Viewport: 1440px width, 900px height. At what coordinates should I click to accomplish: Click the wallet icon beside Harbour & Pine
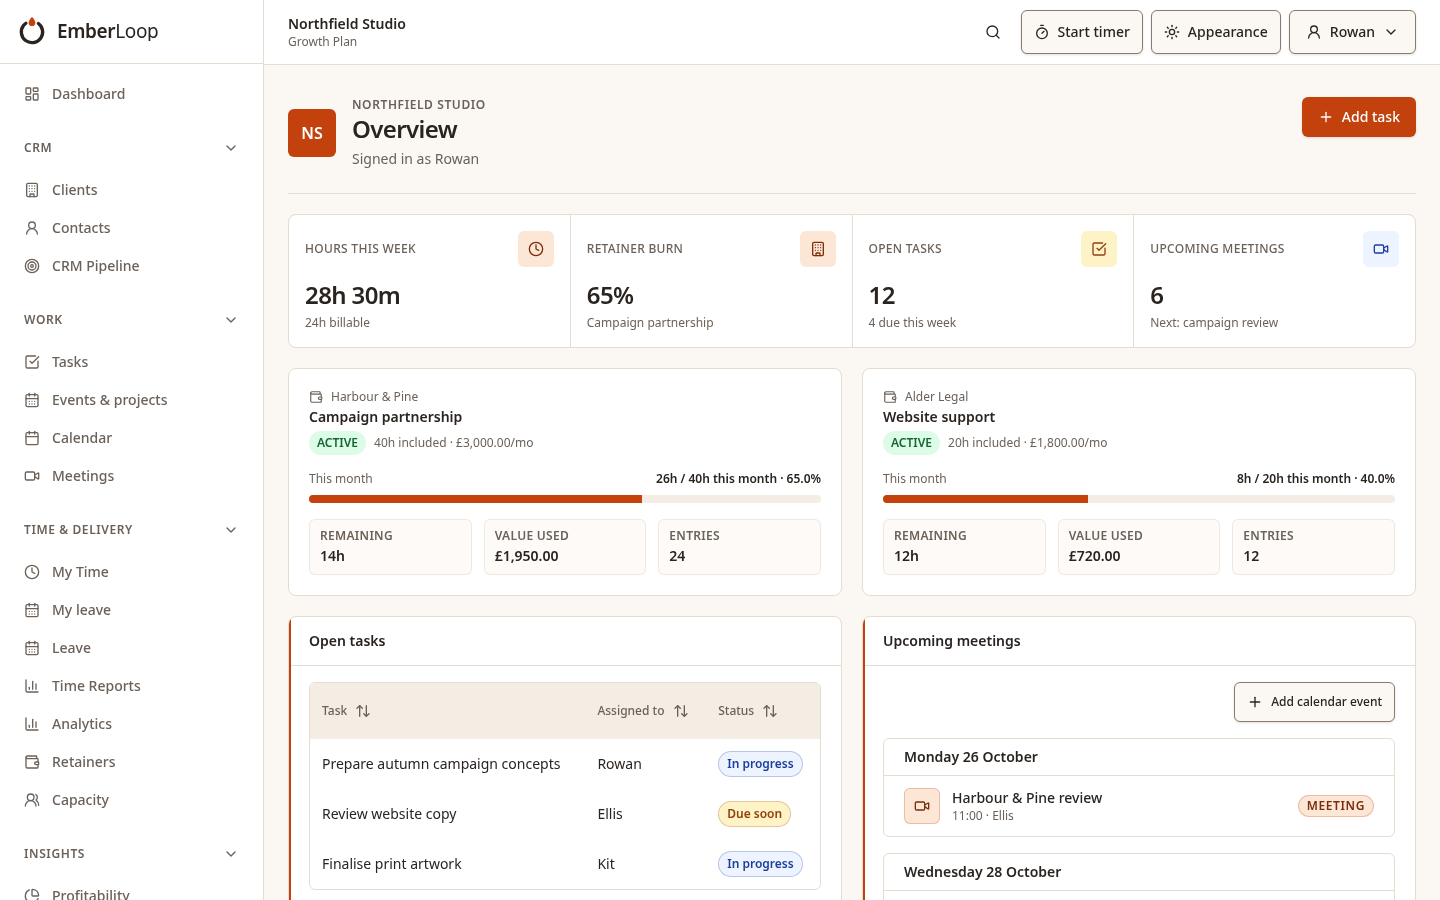point(316,397)
